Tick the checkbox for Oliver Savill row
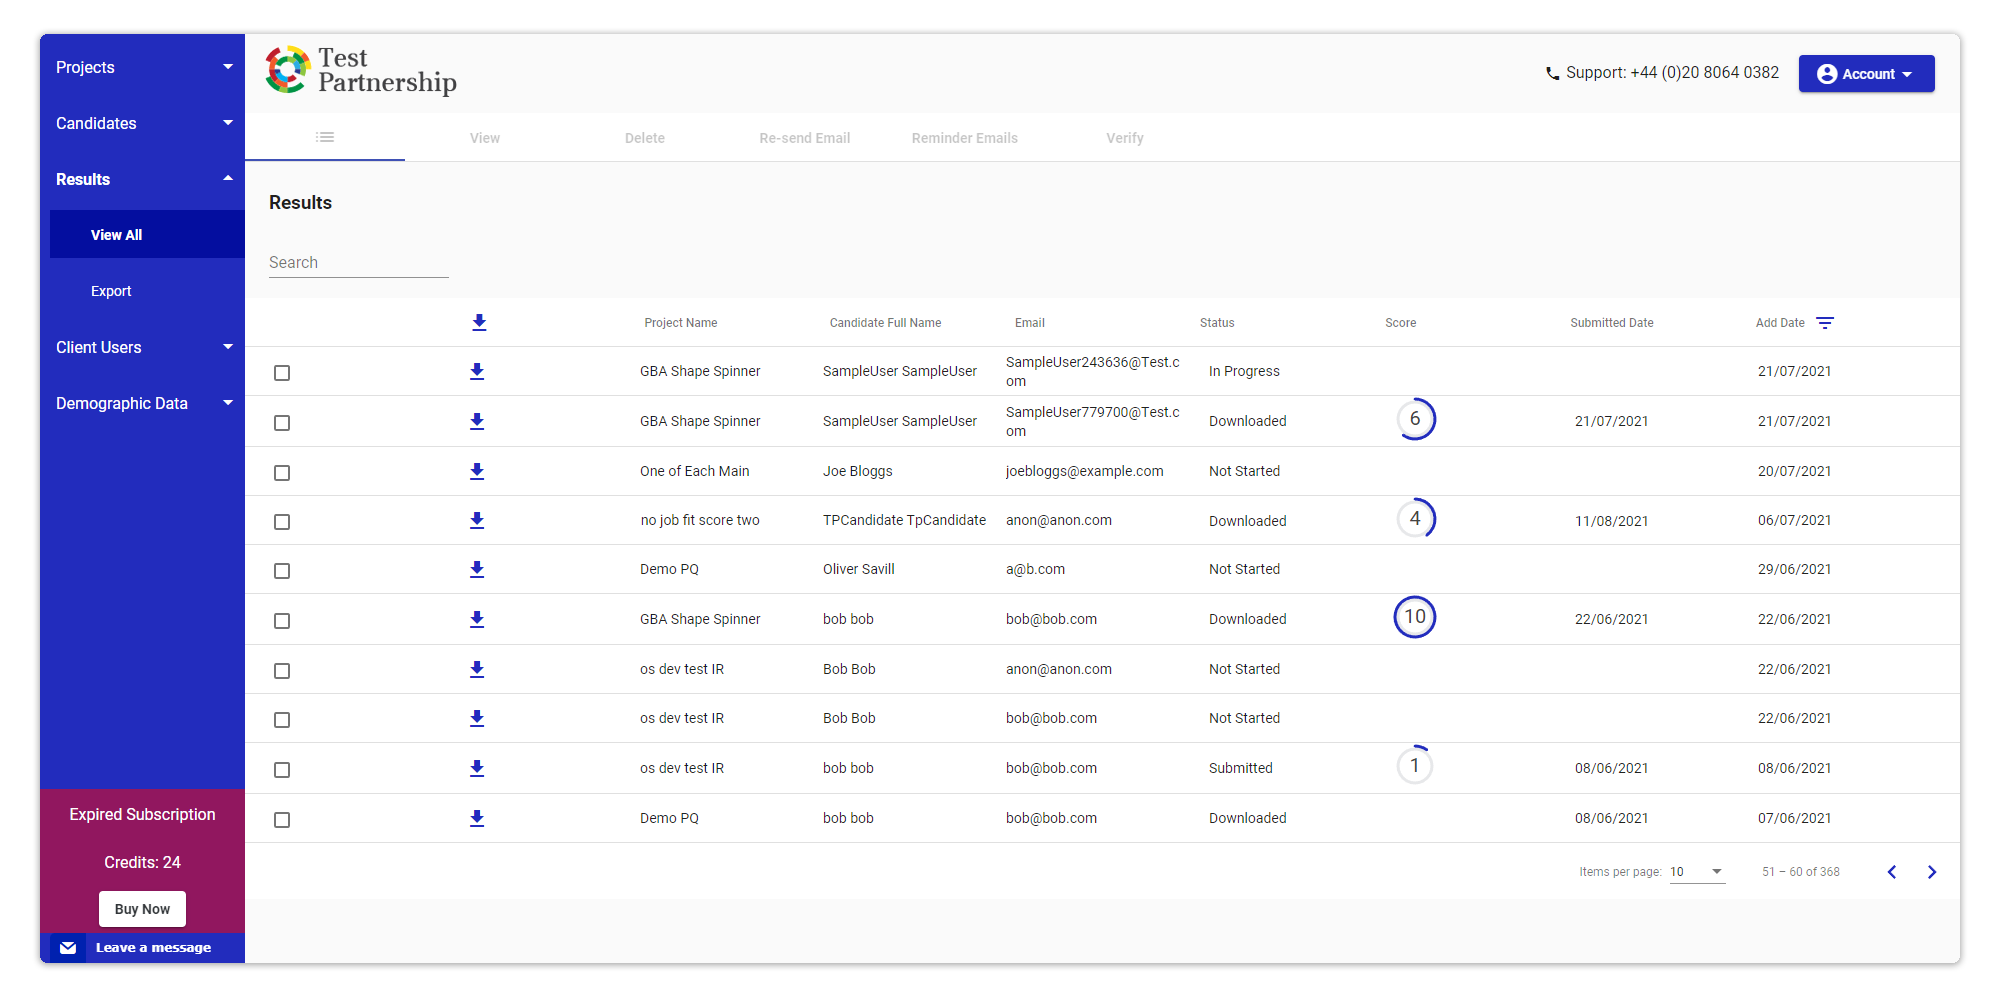 pos(282,571)
